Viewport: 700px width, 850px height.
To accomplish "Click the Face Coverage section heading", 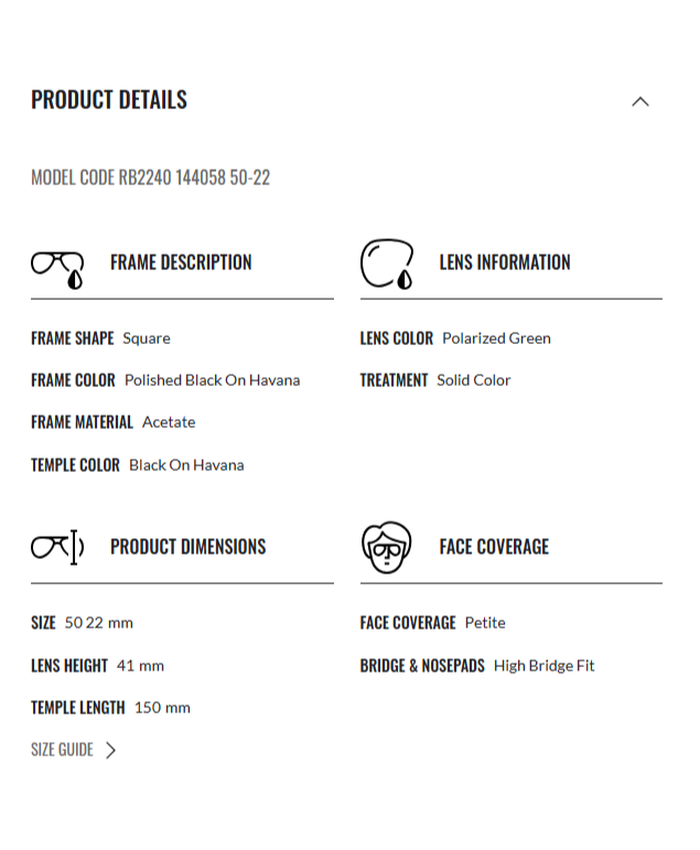I will pyautogui.click(x=494, y=547).
